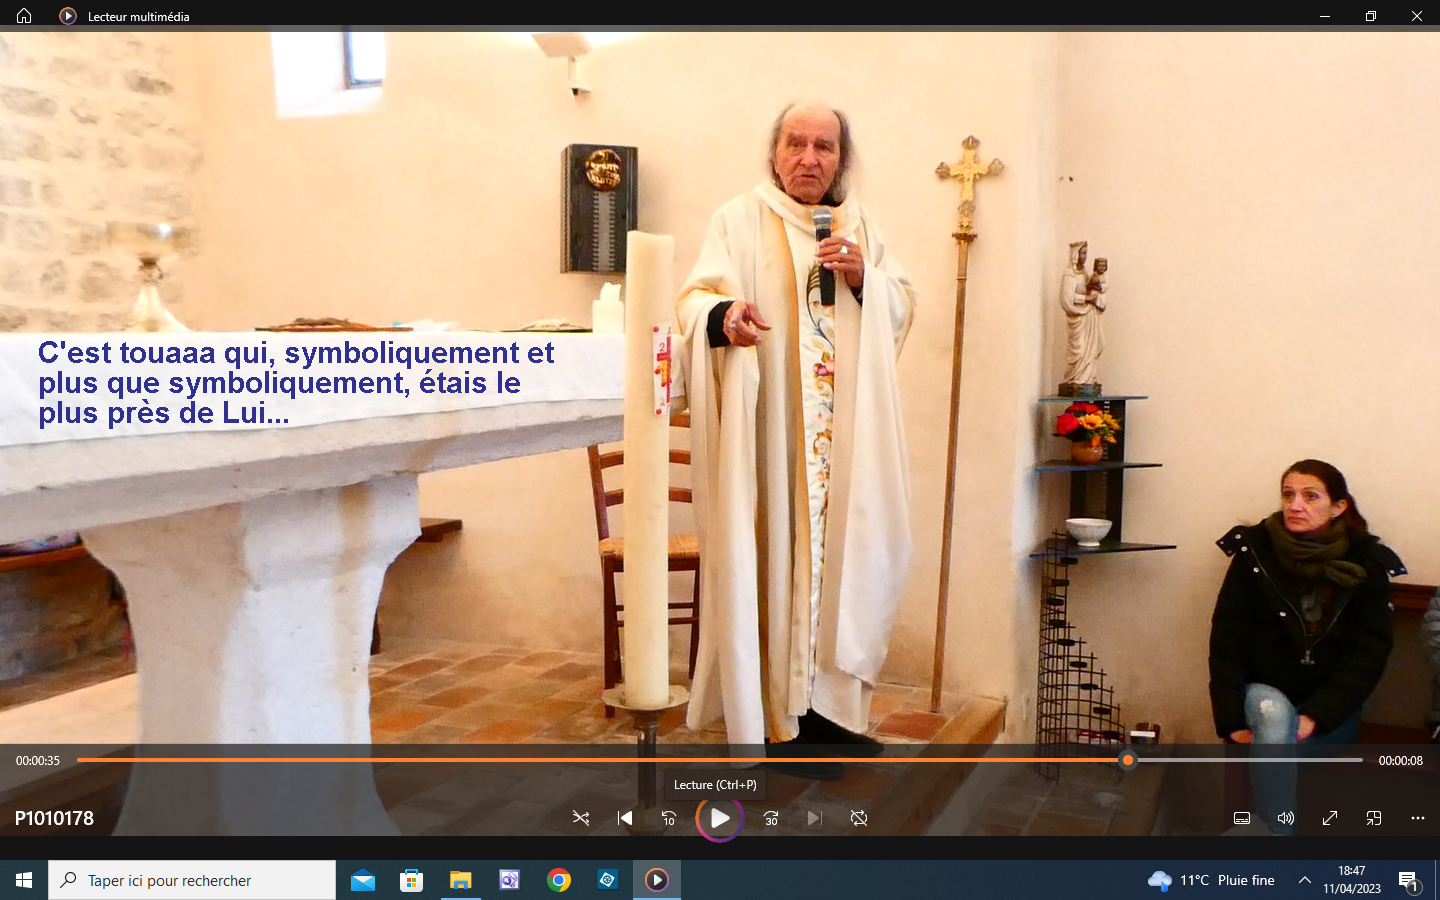The width and height of the screenshot is (1440, 900).
Task: Click the orange seek handle on the progress bar
Action: pos(1128,760)
